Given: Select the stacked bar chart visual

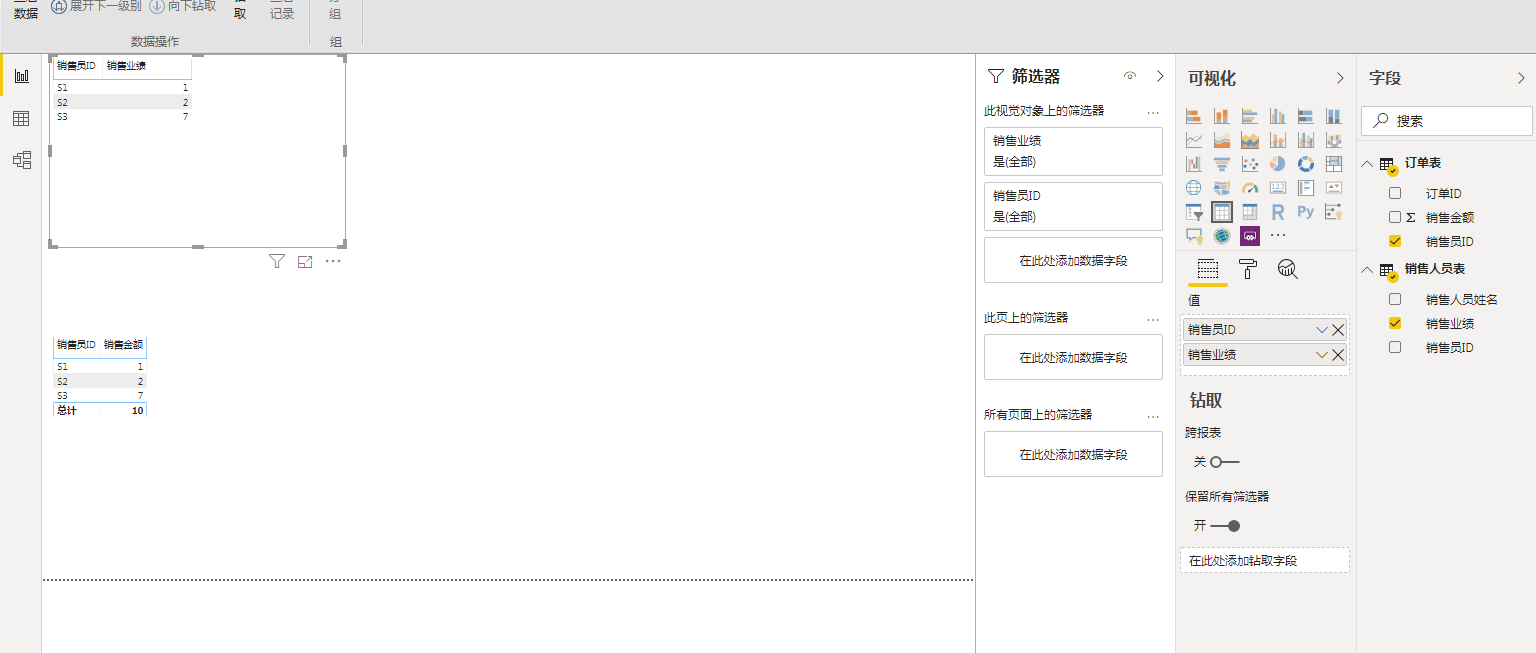Looking at the screenshot, I should click(1193, 116).
